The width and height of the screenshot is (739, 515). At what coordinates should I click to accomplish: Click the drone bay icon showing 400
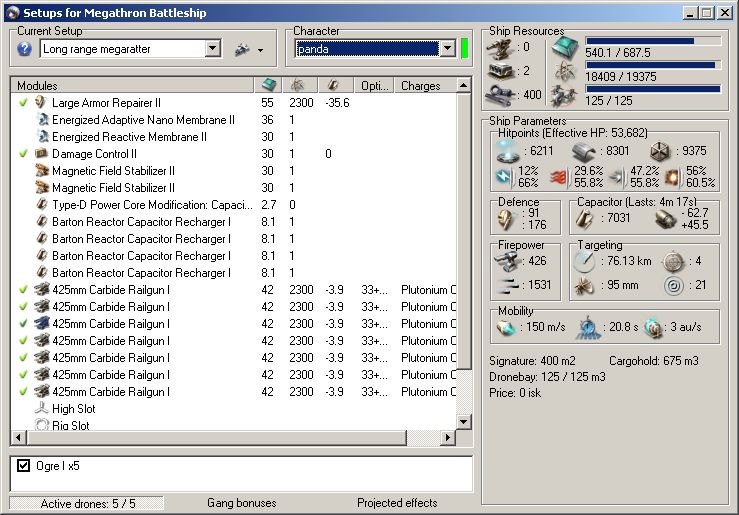tap(499, 94)
